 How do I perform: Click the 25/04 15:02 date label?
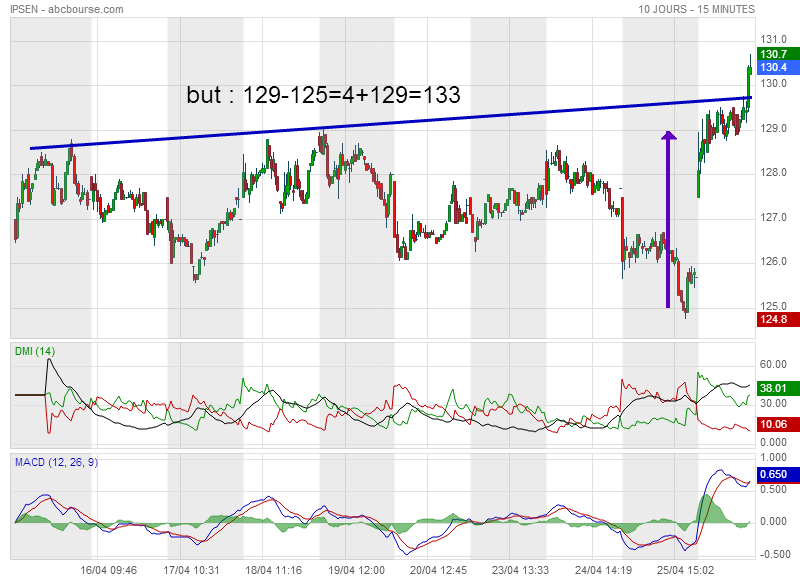[x=685, y=570]
